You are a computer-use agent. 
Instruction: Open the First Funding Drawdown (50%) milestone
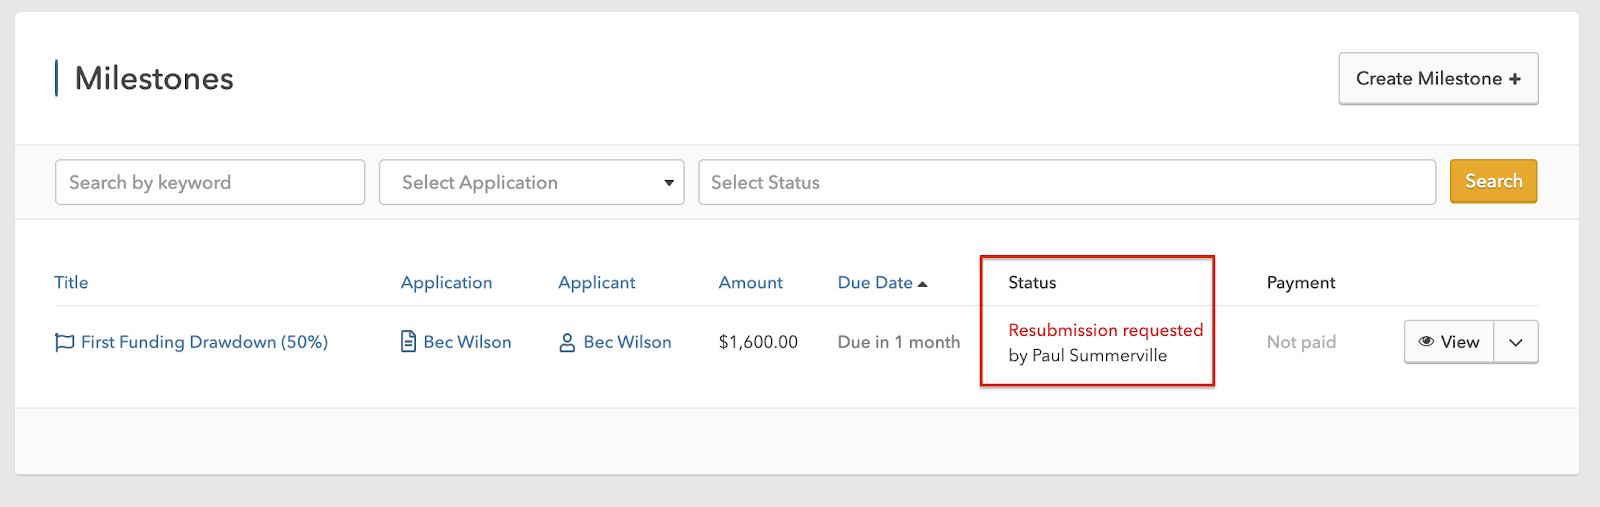(204, 342)
